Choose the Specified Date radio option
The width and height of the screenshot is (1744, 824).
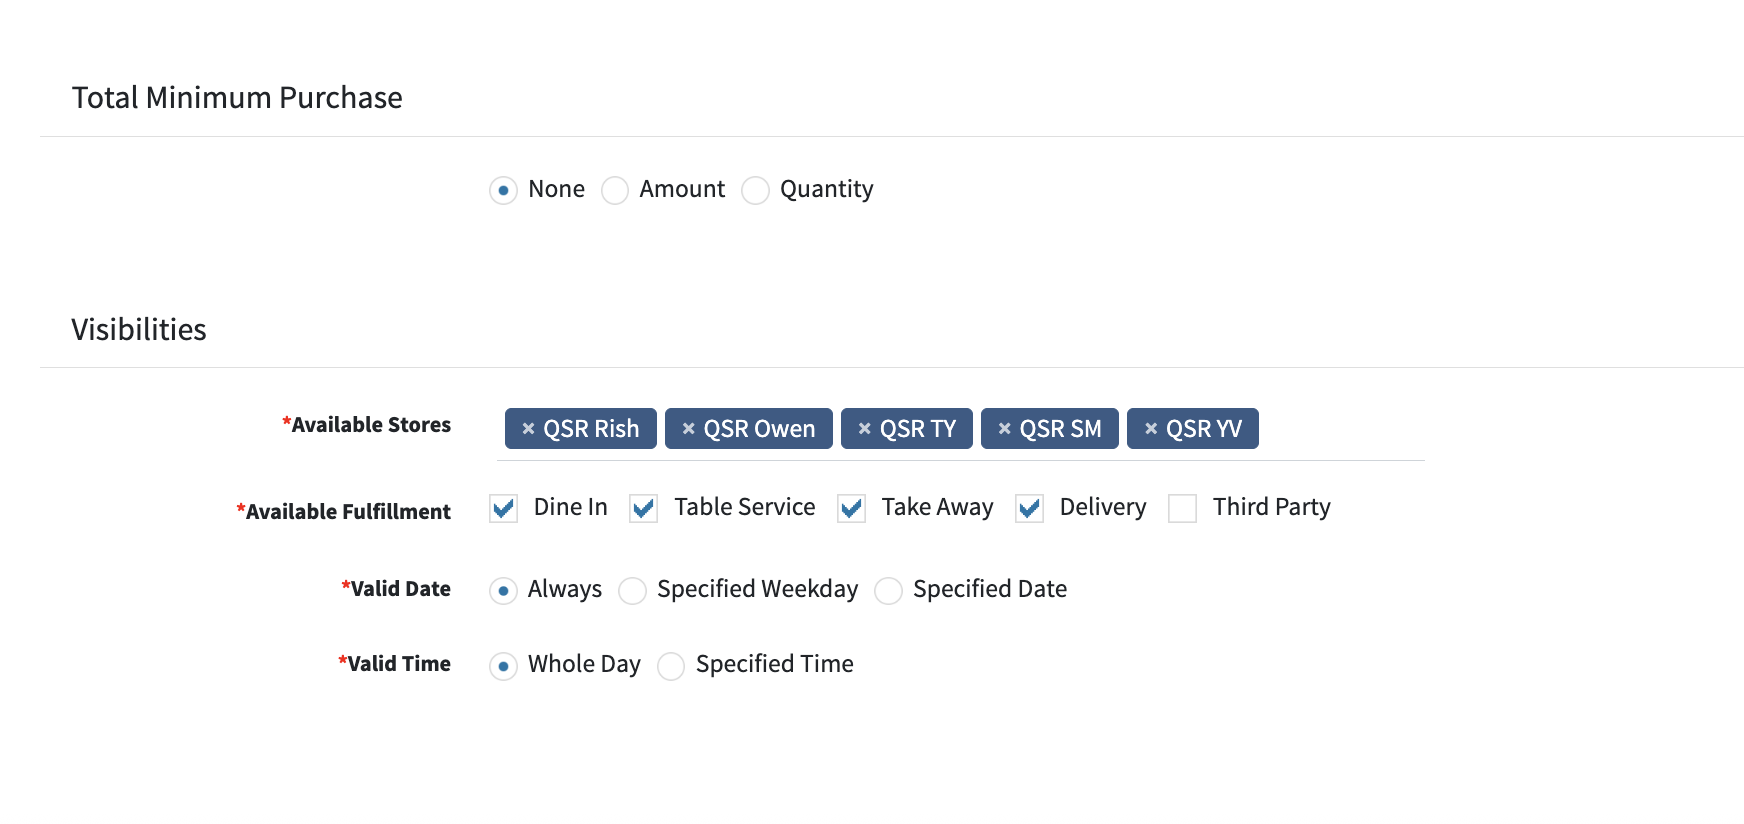(888, 591)
